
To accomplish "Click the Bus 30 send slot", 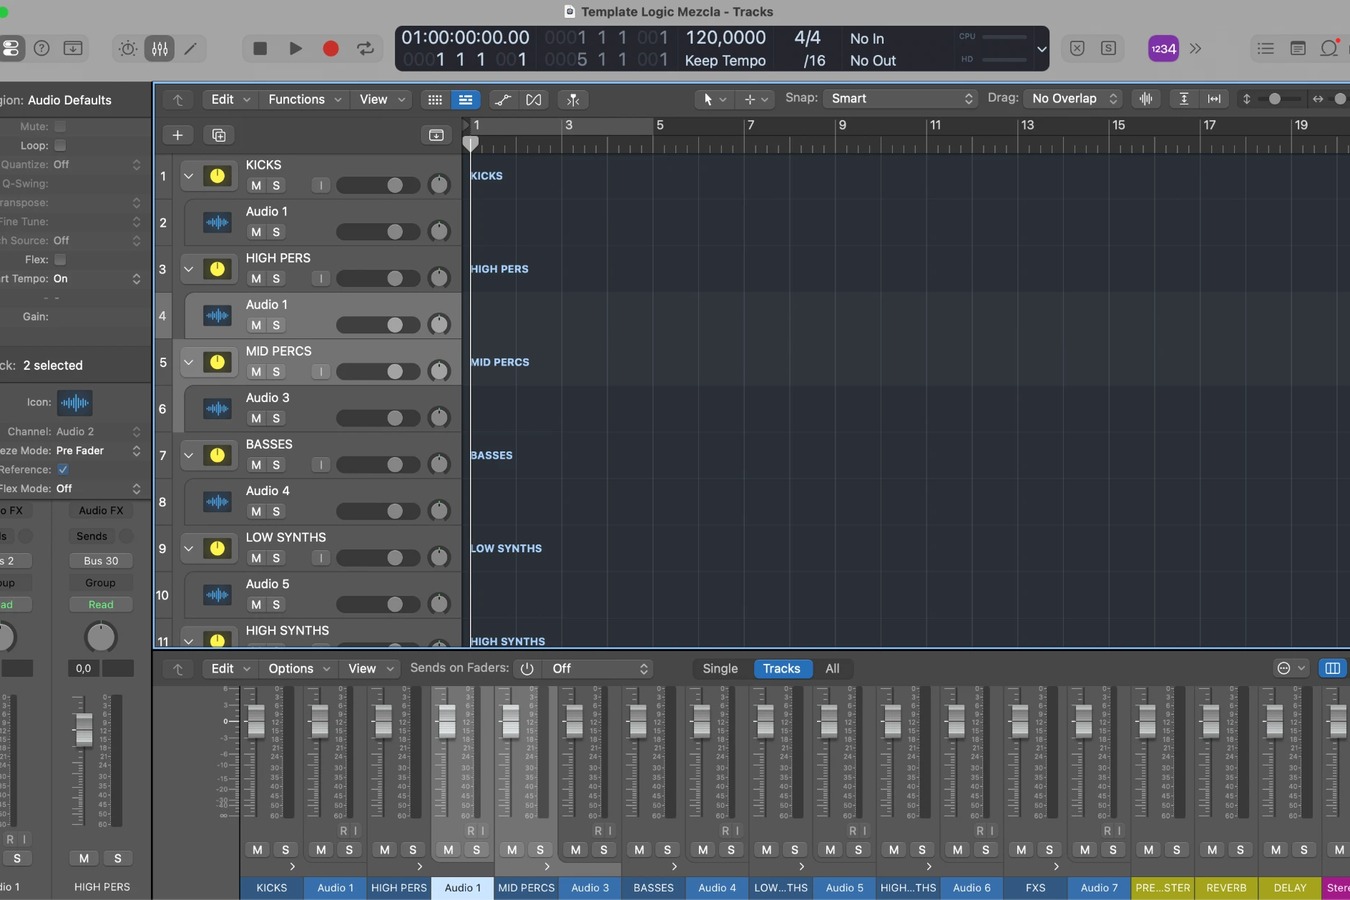I will (101, 560).
